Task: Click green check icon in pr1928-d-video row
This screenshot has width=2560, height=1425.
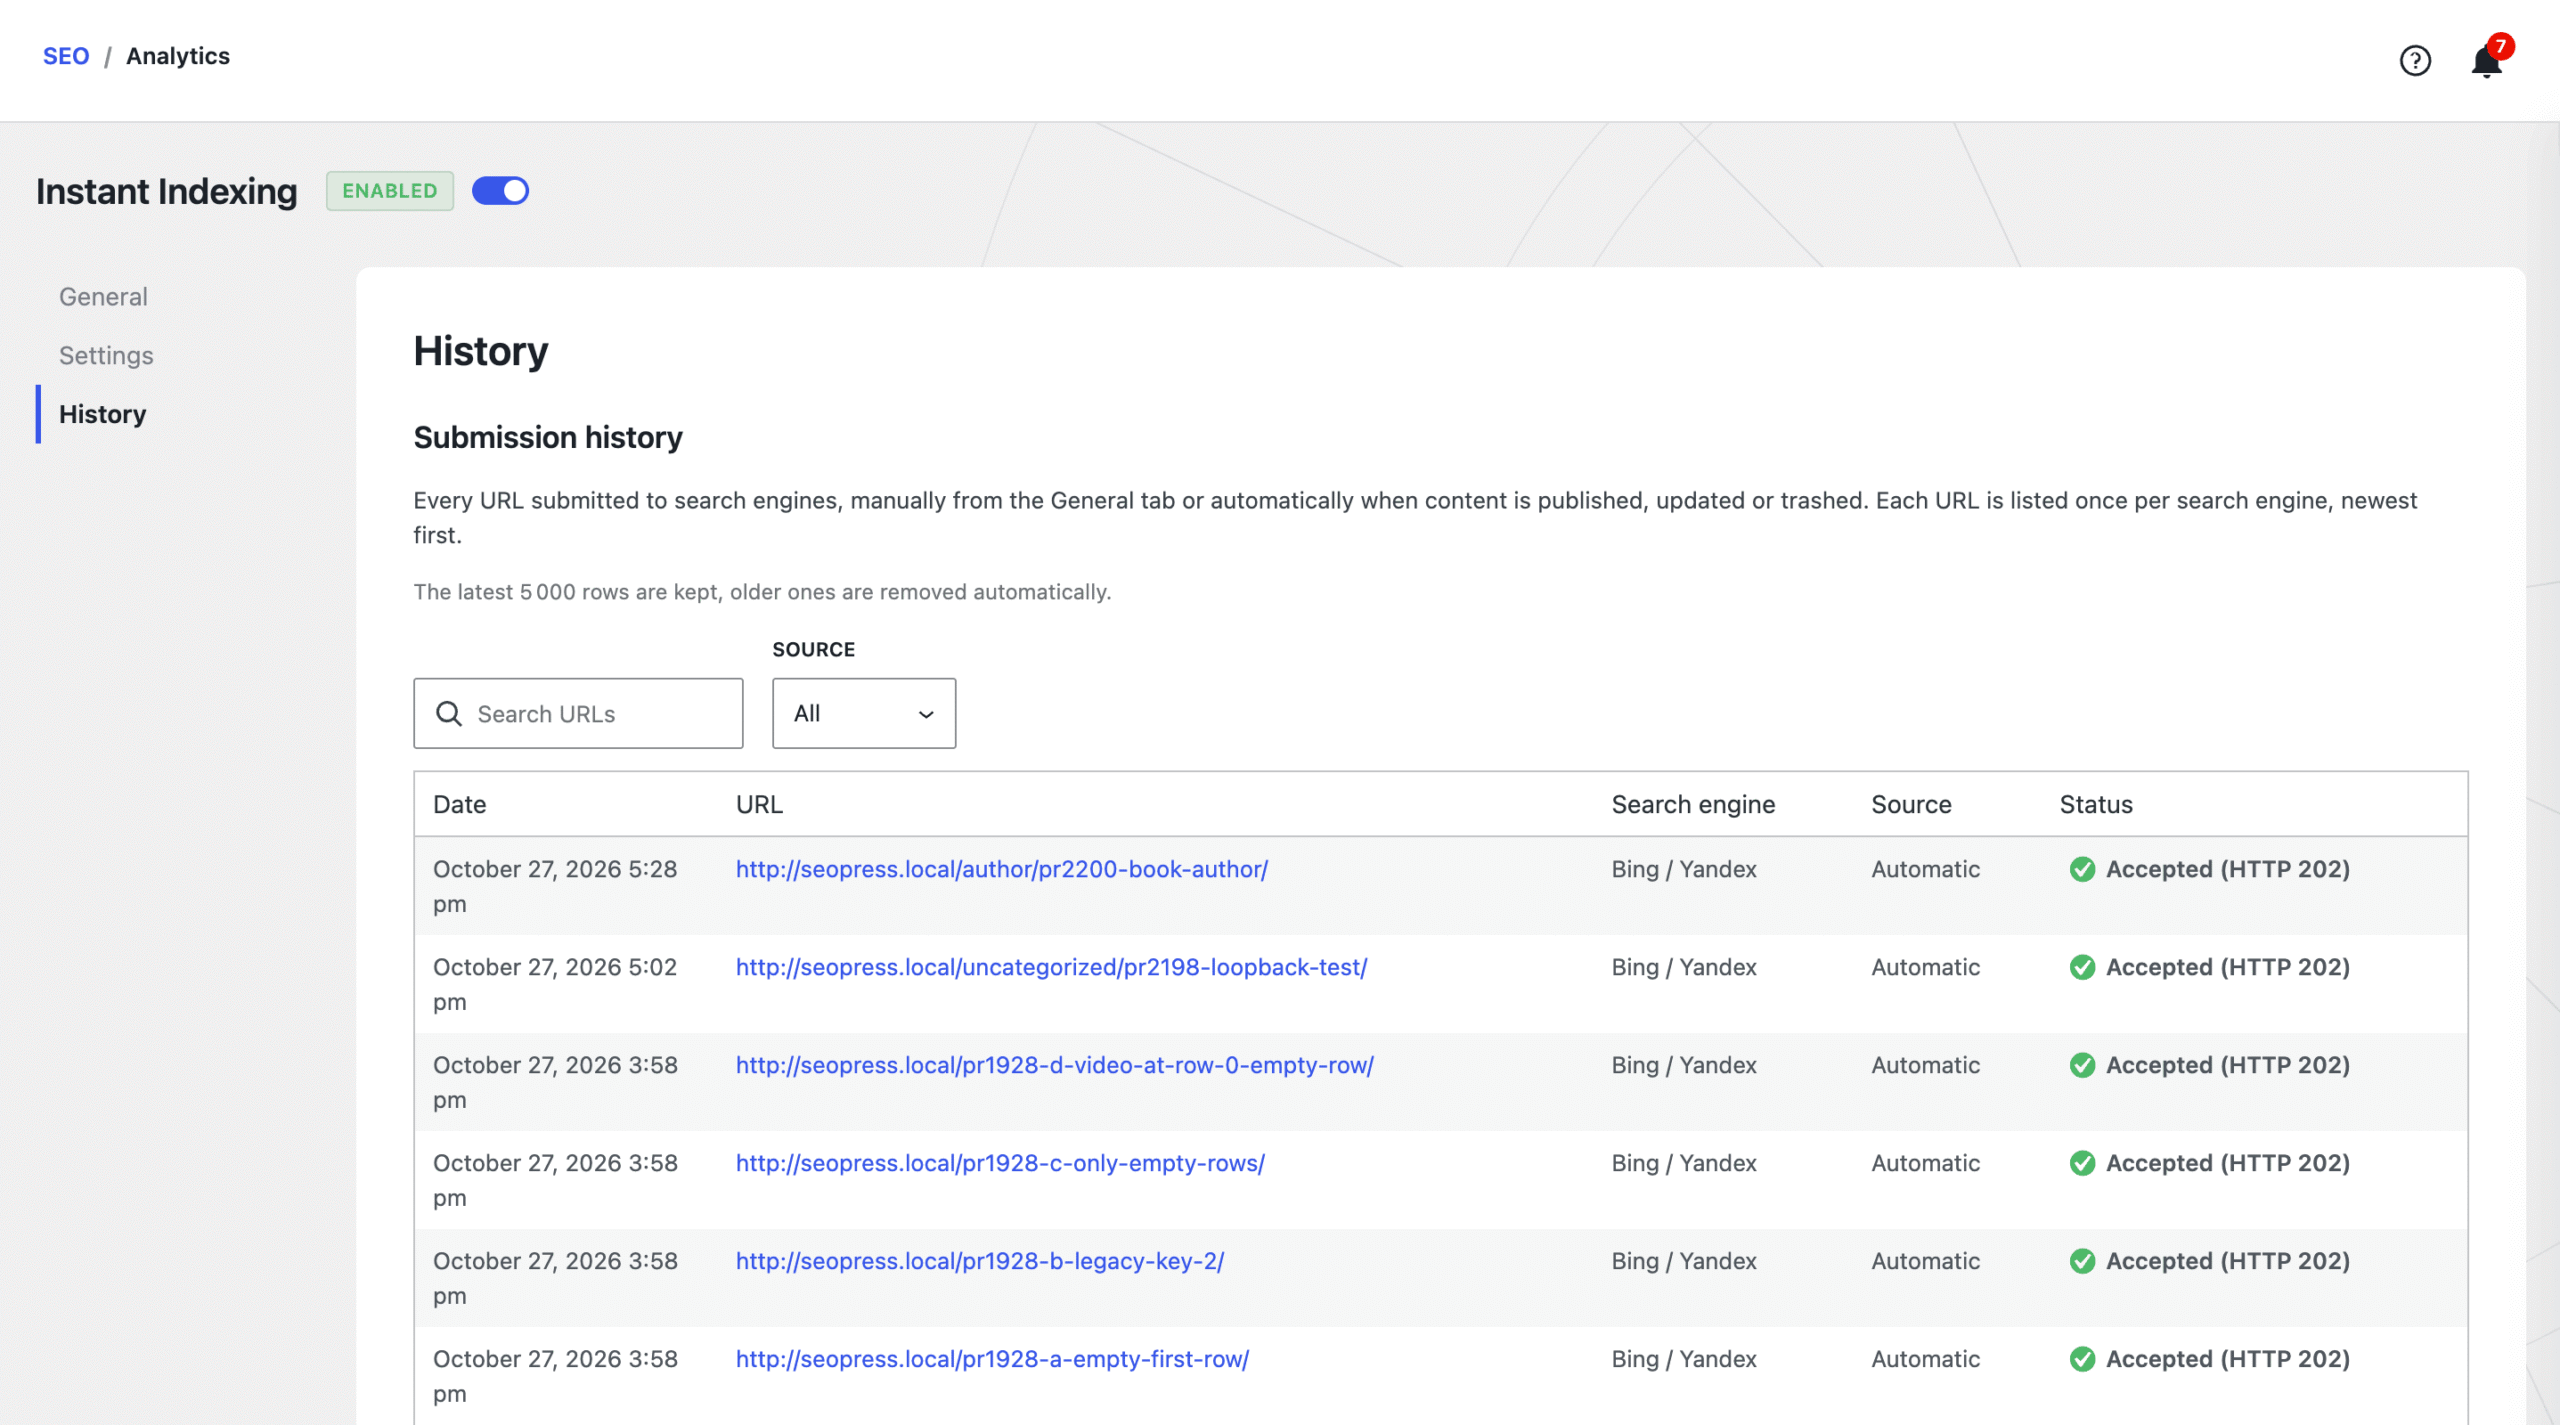Action: pos(2082,1065)
